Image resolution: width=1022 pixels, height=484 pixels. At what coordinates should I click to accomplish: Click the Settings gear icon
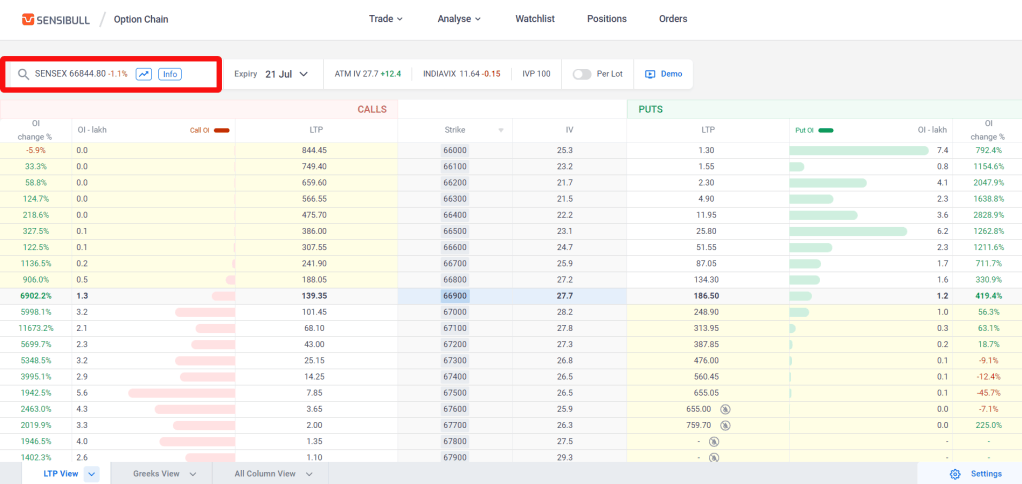955,474
